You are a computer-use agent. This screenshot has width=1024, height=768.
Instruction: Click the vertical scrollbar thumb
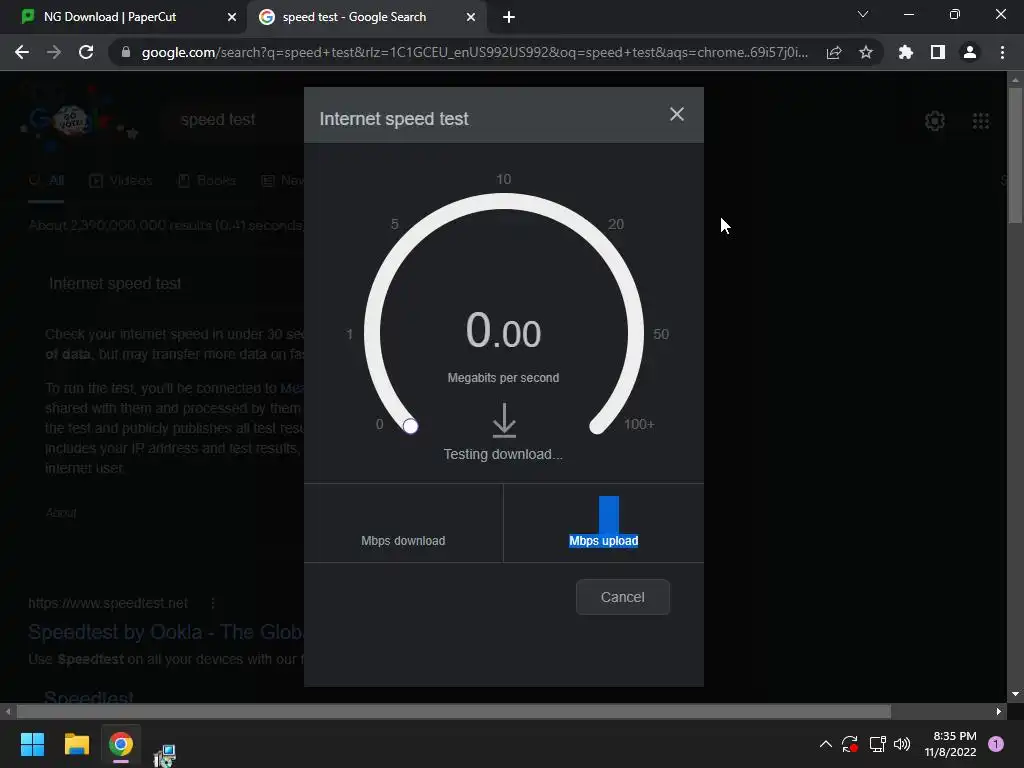pos(1015,155)
